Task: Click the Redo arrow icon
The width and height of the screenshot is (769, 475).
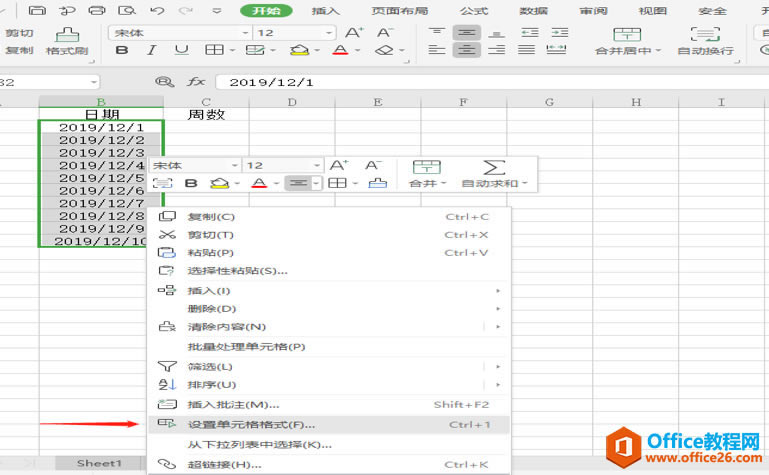Action: click(x=185, y=10)
